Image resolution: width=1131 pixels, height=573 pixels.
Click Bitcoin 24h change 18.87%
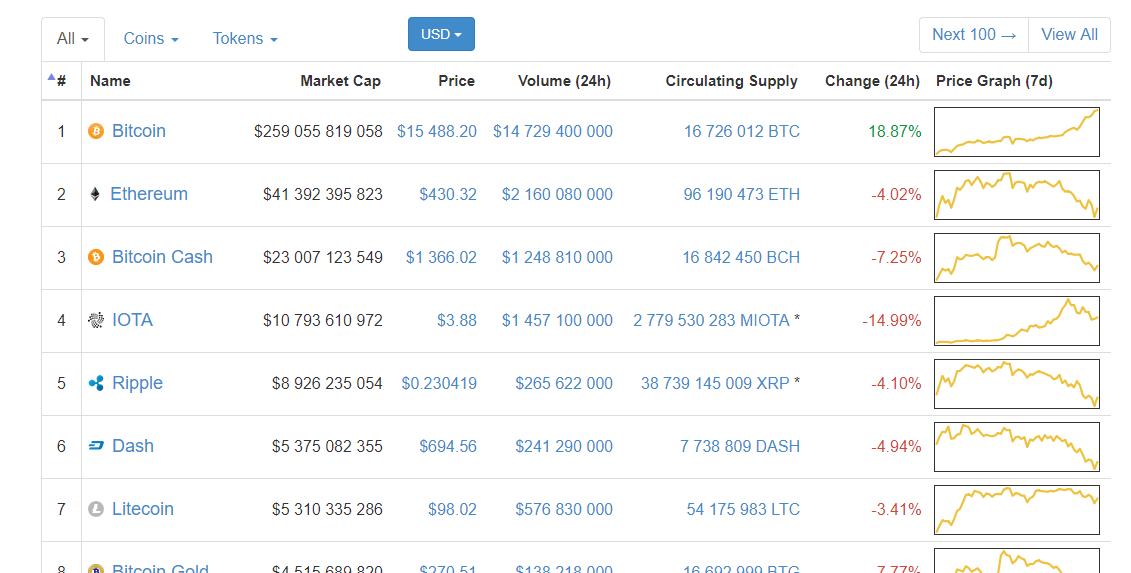tap(894, 131)
